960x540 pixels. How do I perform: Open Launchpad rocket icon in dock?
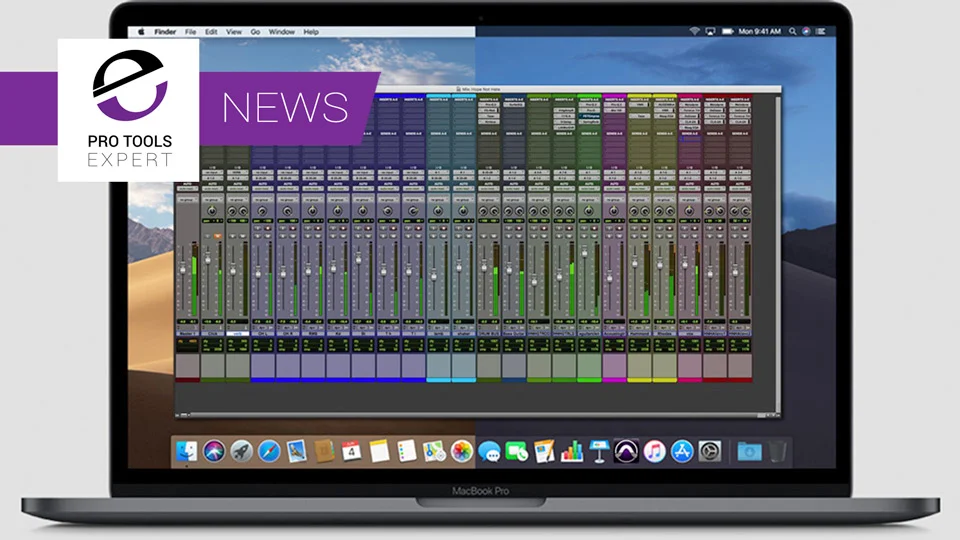point(241,452)
